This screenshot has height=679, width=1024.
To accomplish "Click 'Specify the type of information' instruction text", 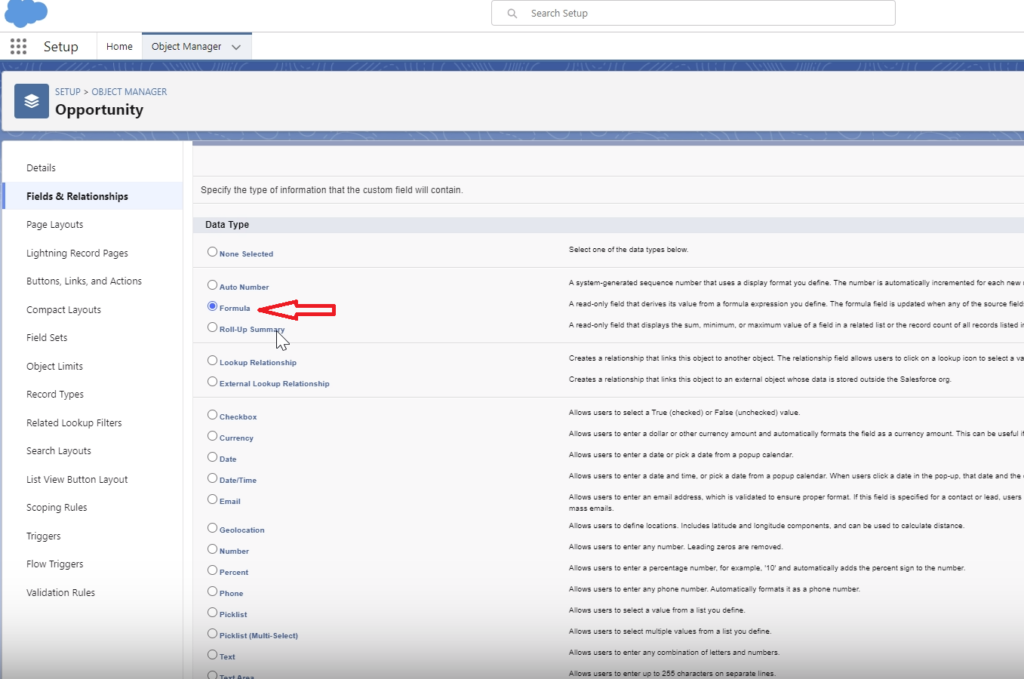I will point(332,190).
